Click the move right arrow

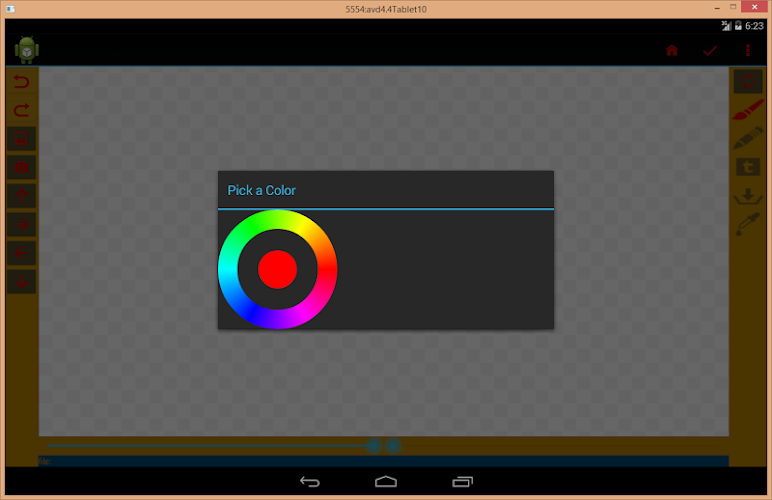point(21,224)
